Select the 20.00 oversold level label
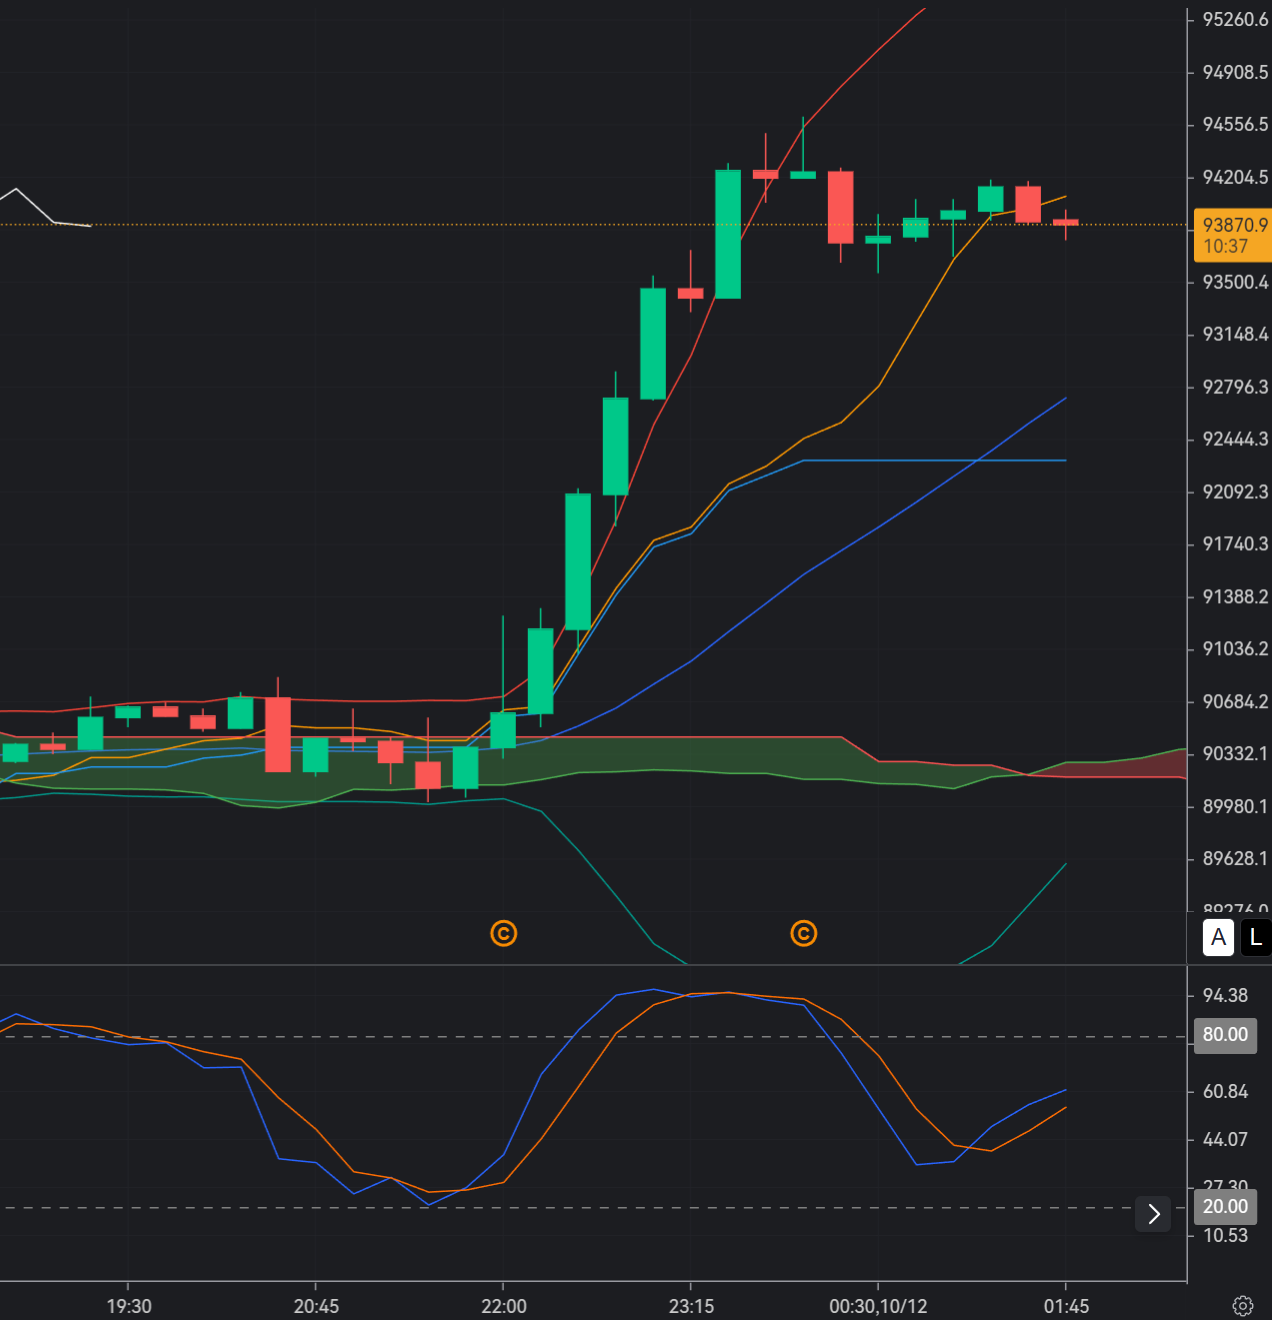This screenshot has width=1272, height=1320. pyautogui.click(x=1224, y=1207)
